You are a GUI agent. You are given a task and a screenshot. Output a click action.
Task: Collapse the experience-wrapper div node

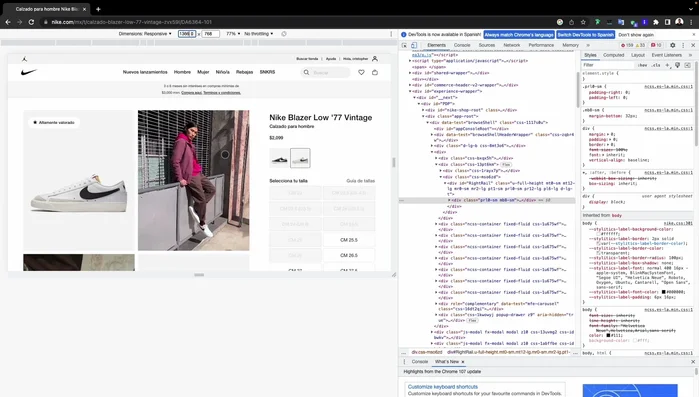tap(410, 91)
